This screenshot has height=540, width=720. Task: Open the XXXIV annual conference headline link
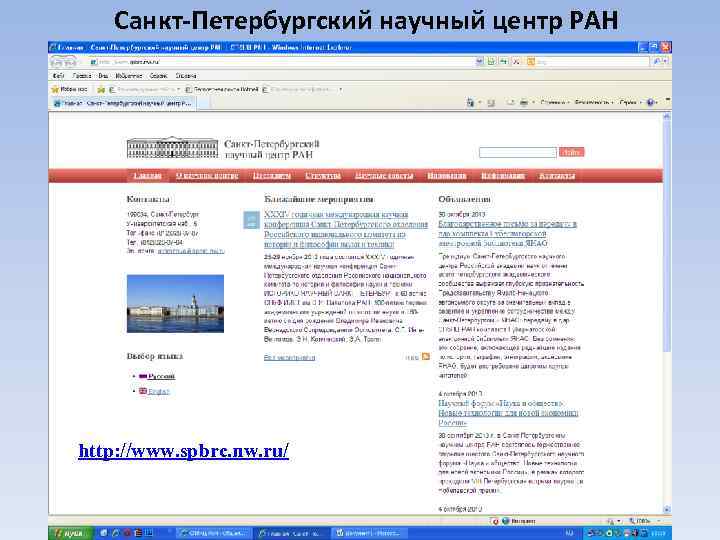point(346,230)
